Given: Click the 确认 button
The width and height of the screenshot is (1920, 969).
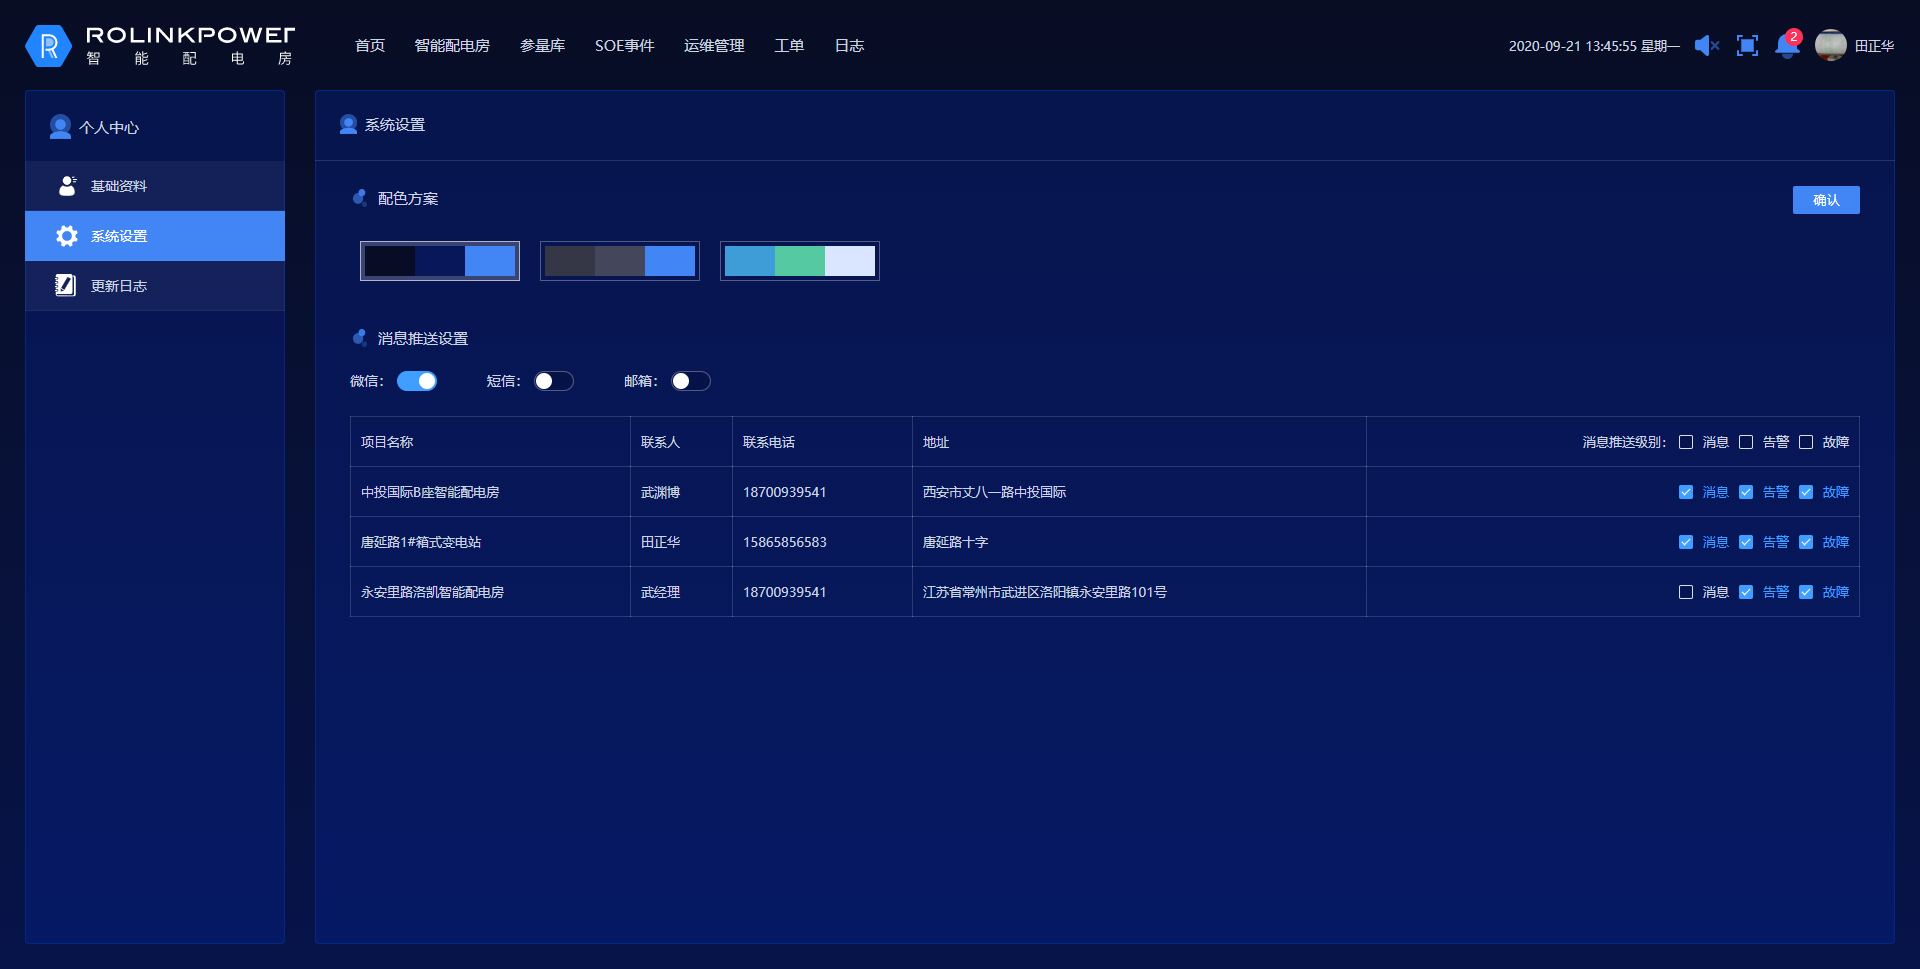Looking at the screenshot, I should pyautogui.click(x=1826, y=200).
